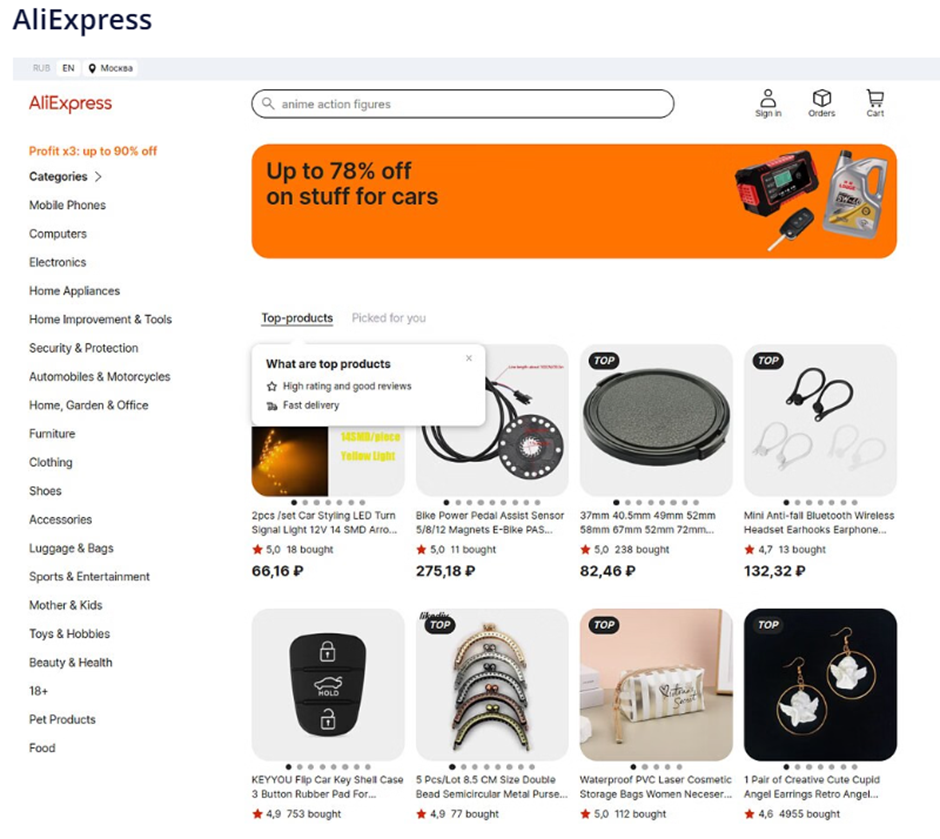Screen dimensions: 940x839
Task: Switch to Picked for you tab
Action: coord(388,318)
